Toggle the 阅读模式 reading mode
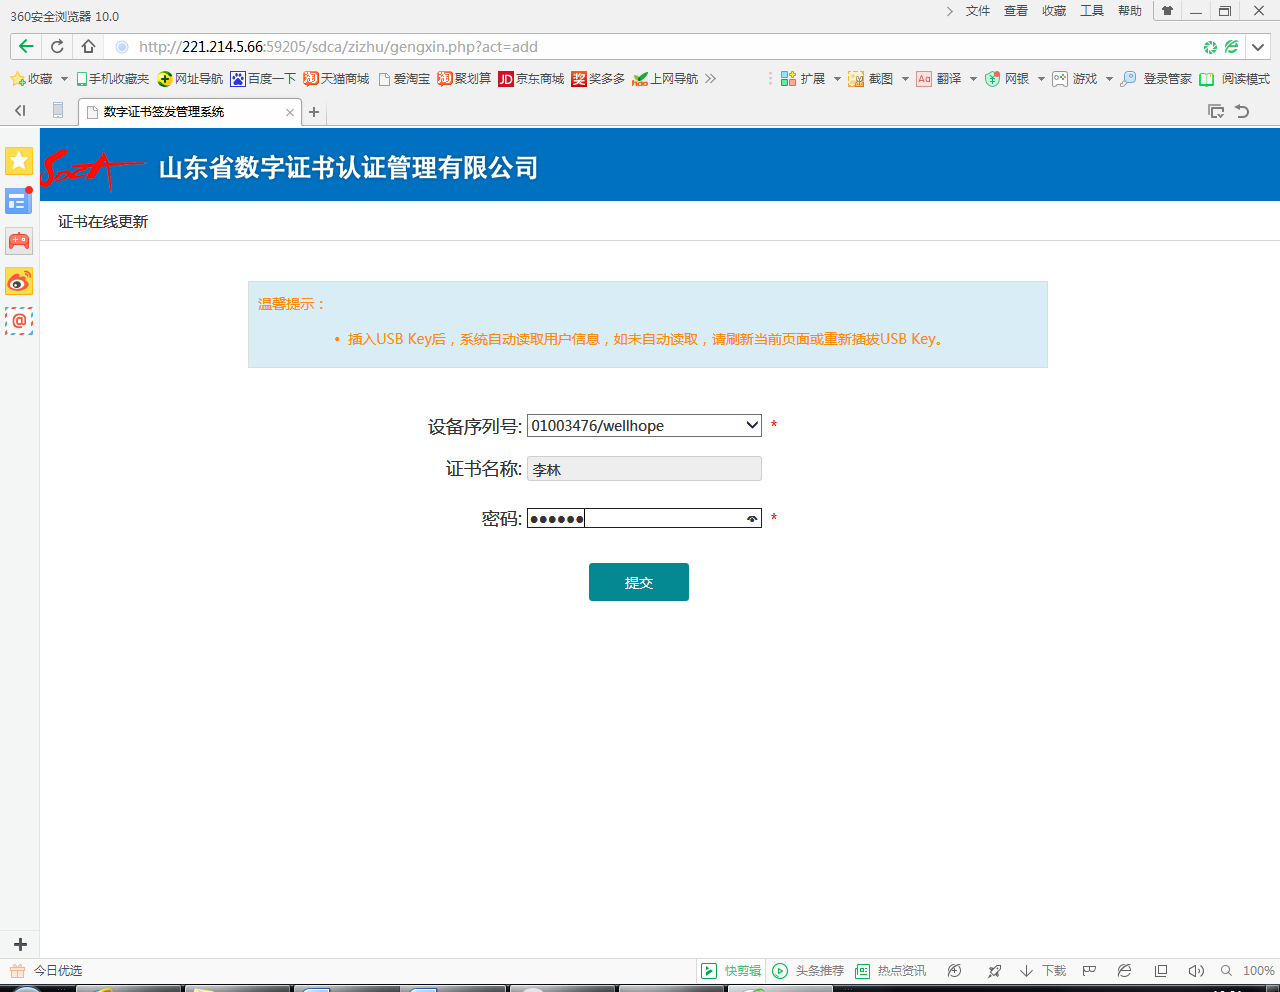Screen dimensions: 1280x992 [1235, 79]
